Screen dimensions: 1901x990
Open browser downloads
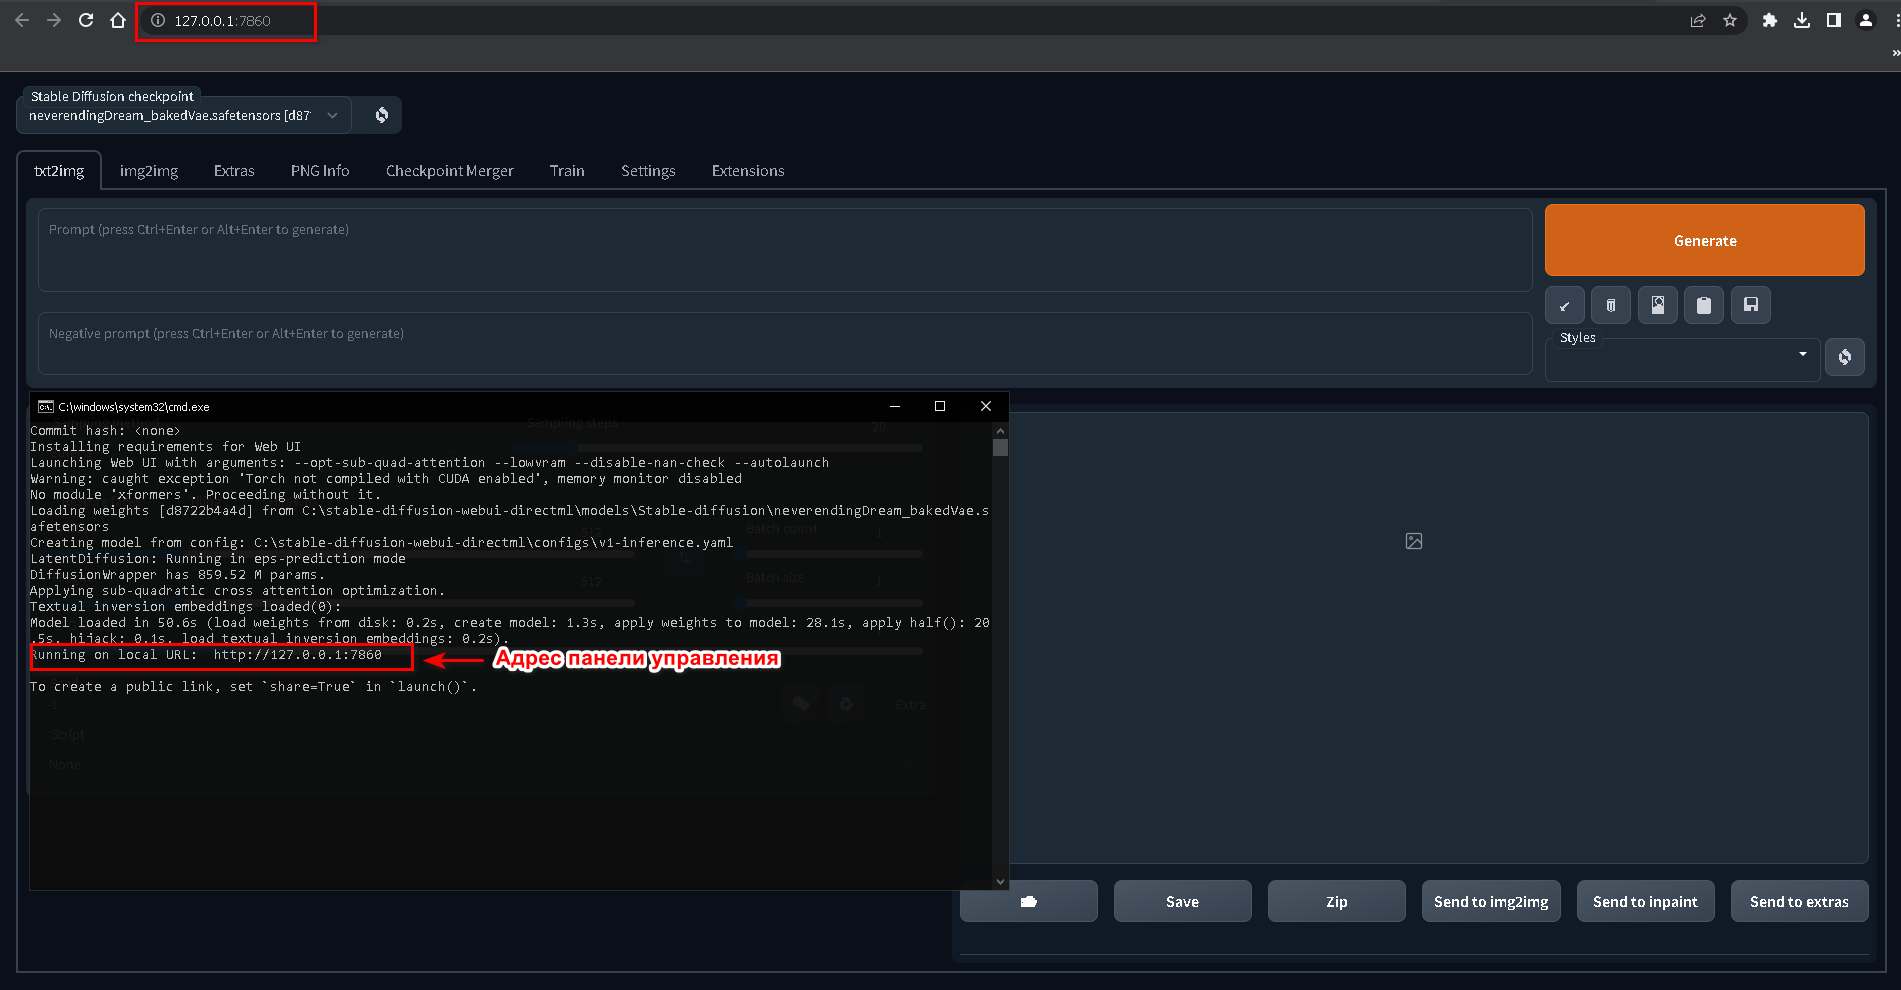point(1802,20)
